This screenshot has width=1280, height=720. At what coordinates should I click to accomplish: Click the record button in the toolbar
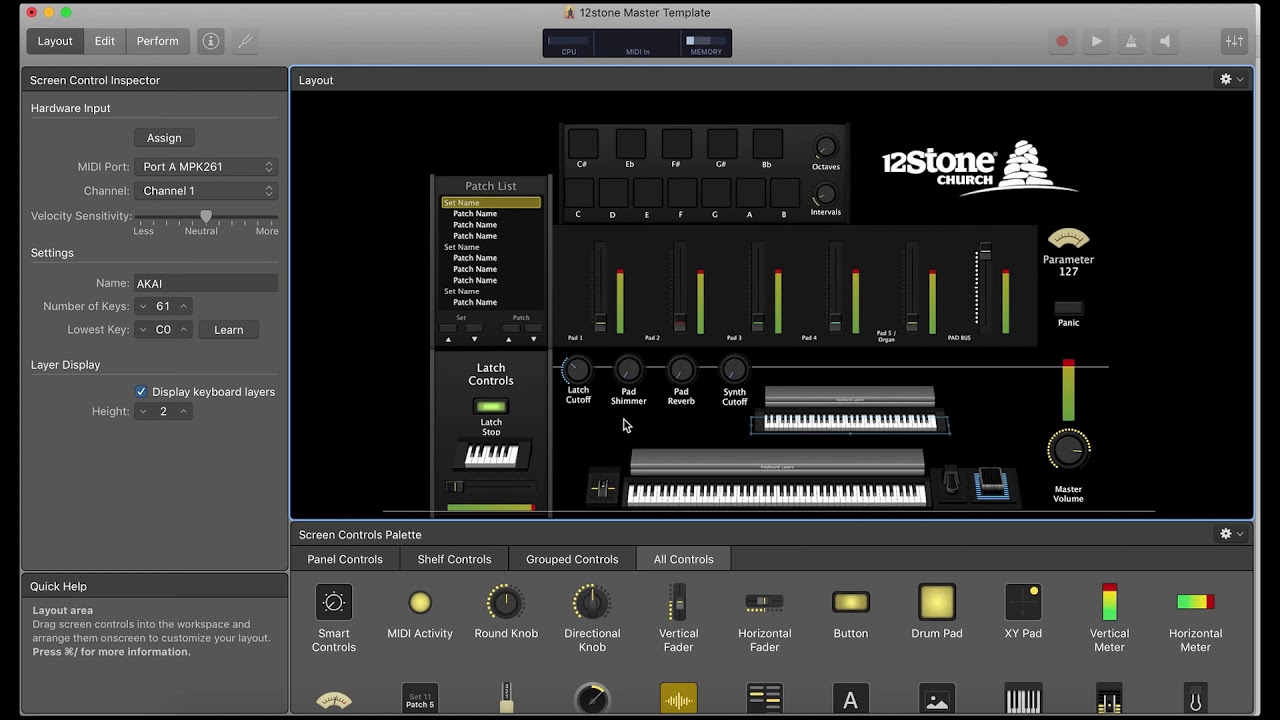pos(1062,41)
